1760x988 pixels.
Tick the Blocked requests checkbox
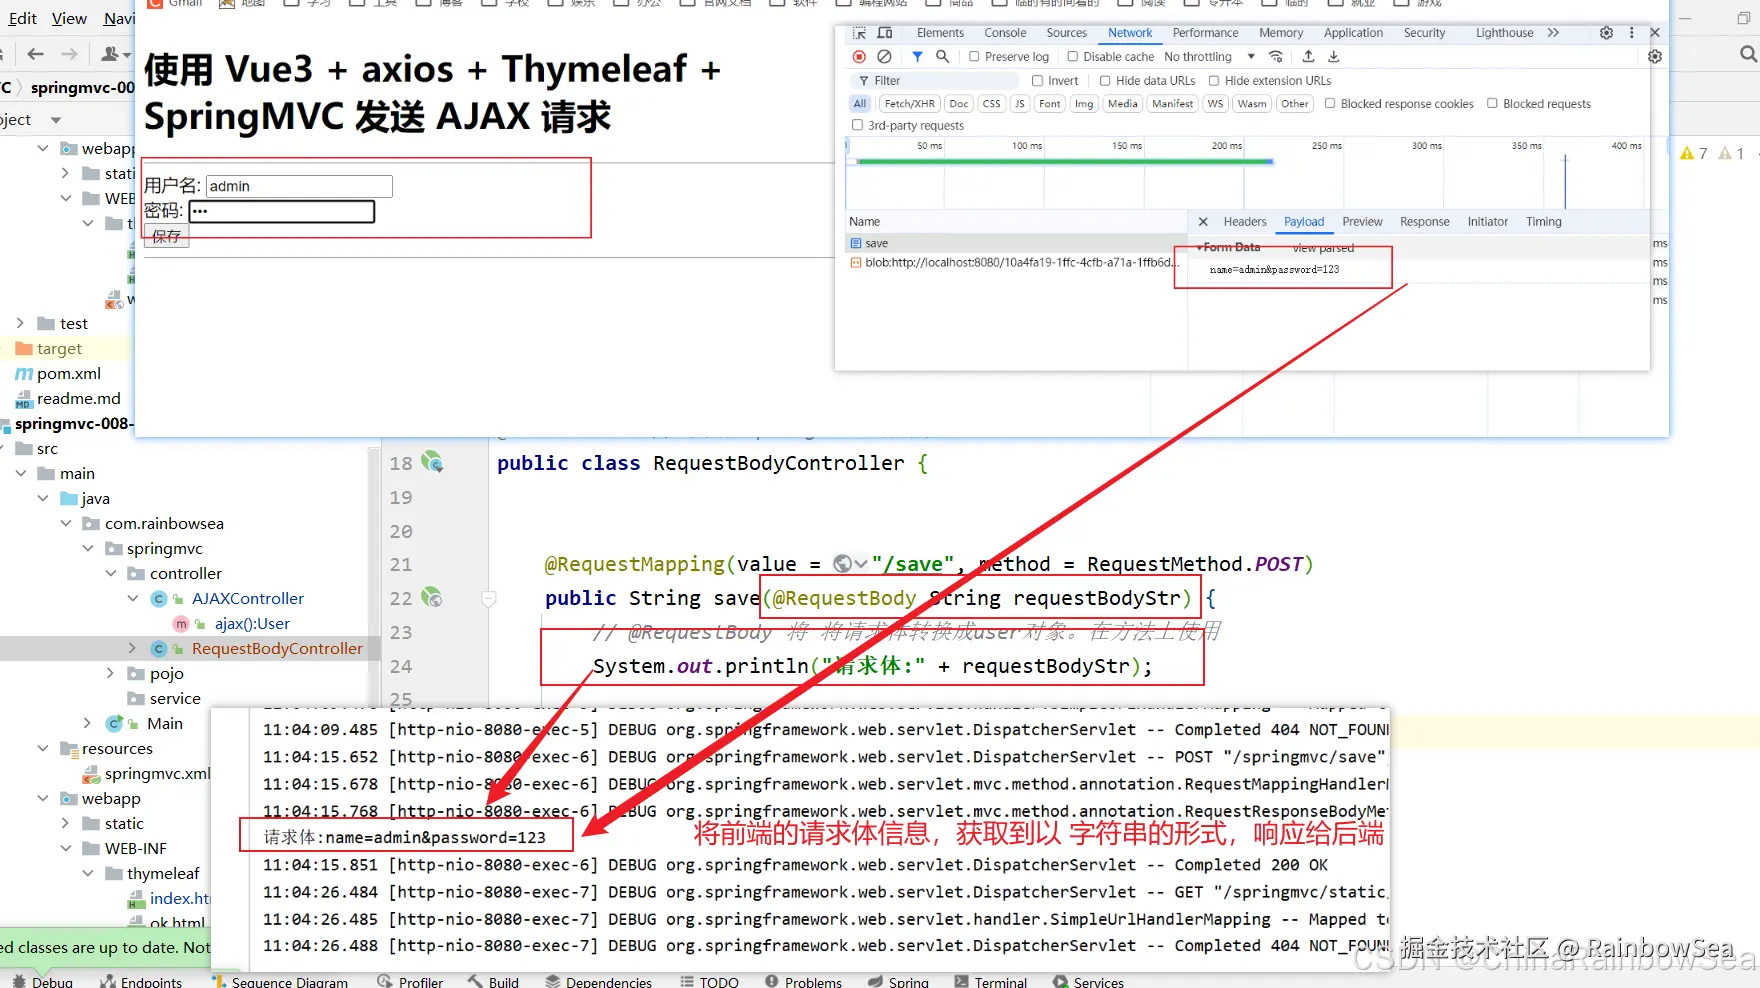1492,103
